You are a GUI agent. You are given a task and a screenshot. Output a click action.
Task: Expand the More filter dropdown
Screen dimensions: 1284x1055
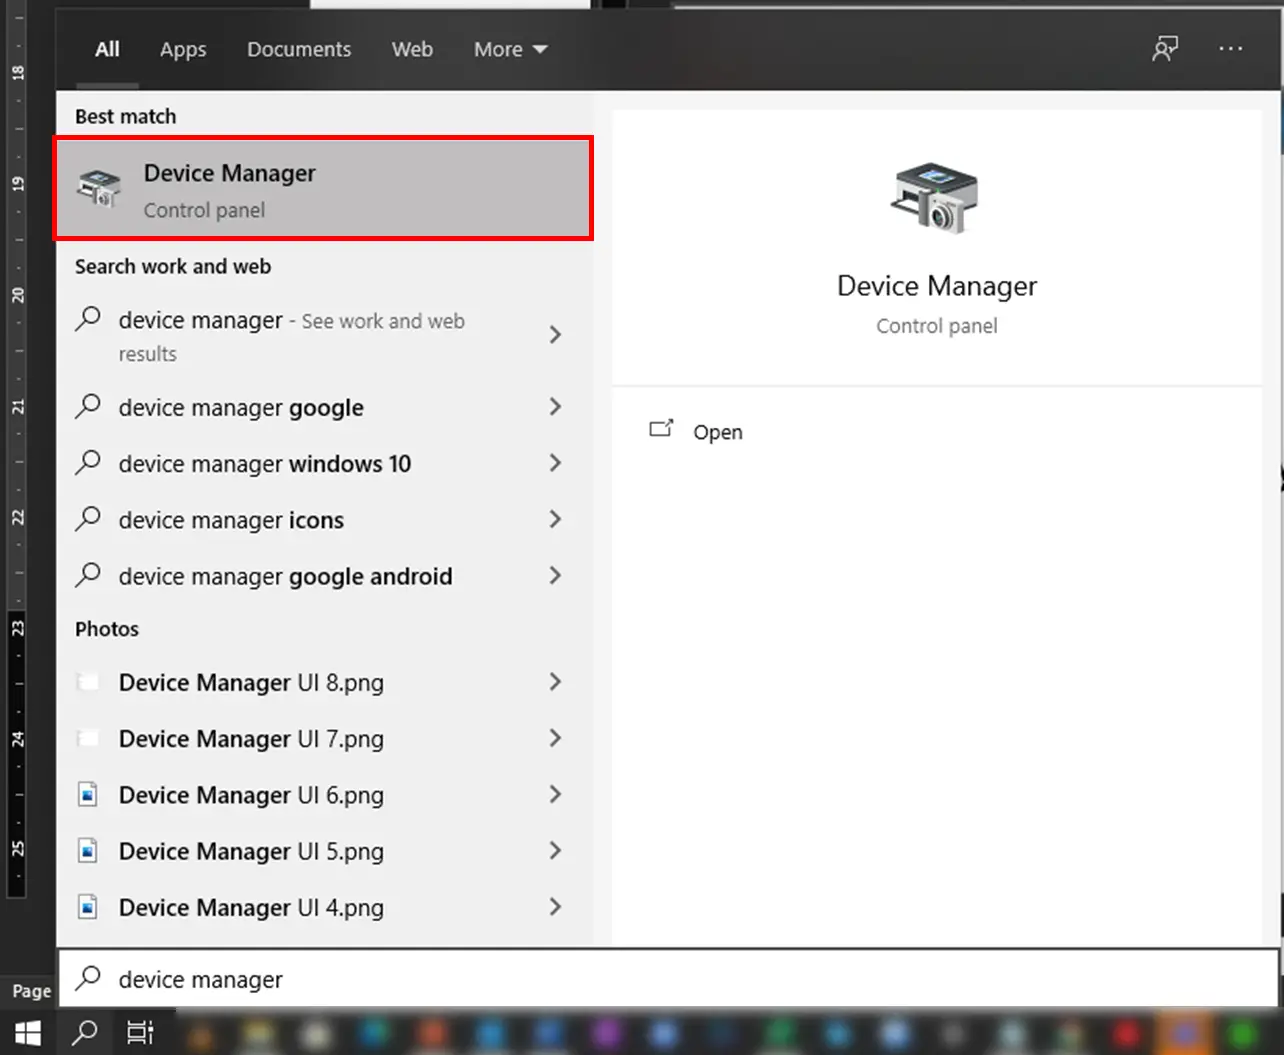pos(510,49)
